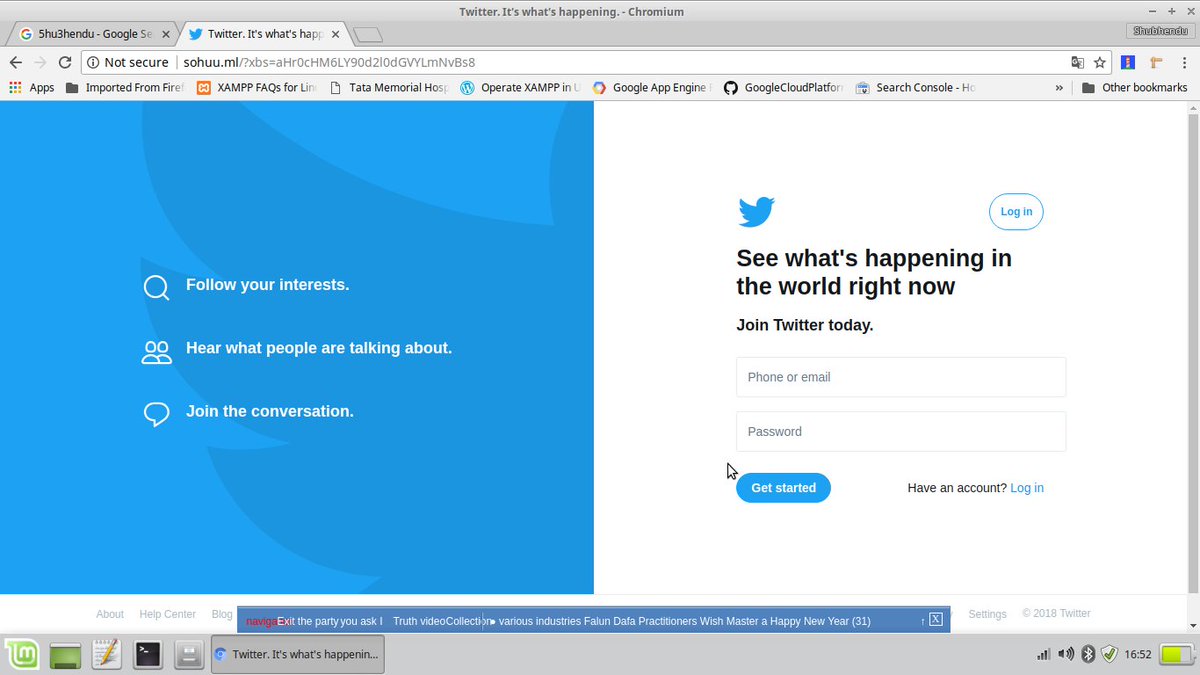This screenshot has height=675, width=1200.
Task: Open the Imported From Firefox bookmarks folder
Action: point(125,88)
